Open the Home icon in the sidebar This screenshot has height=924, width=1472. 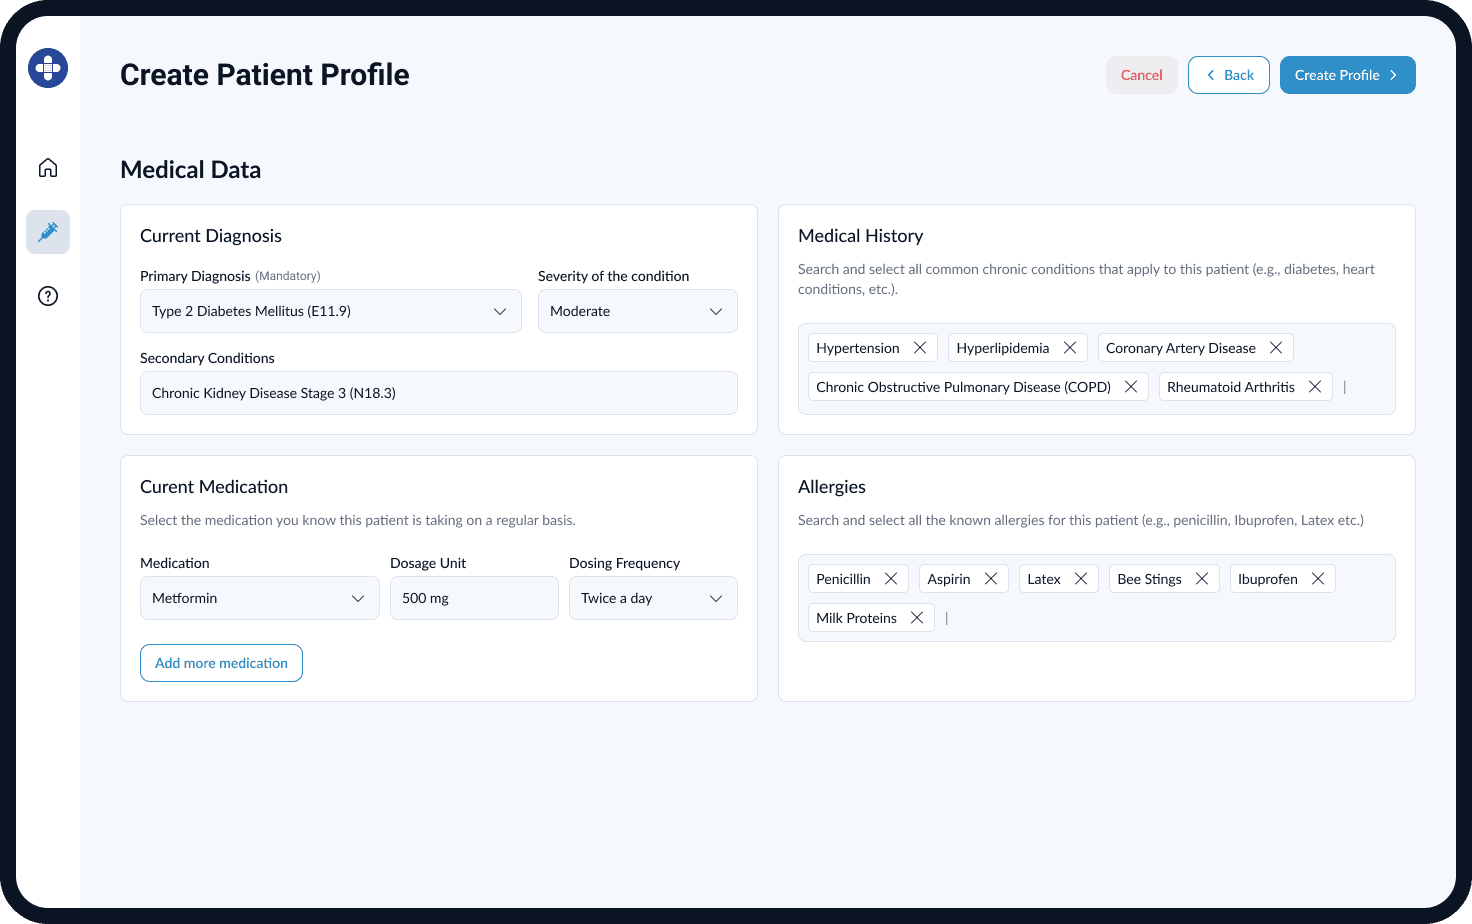coord(47,167)
